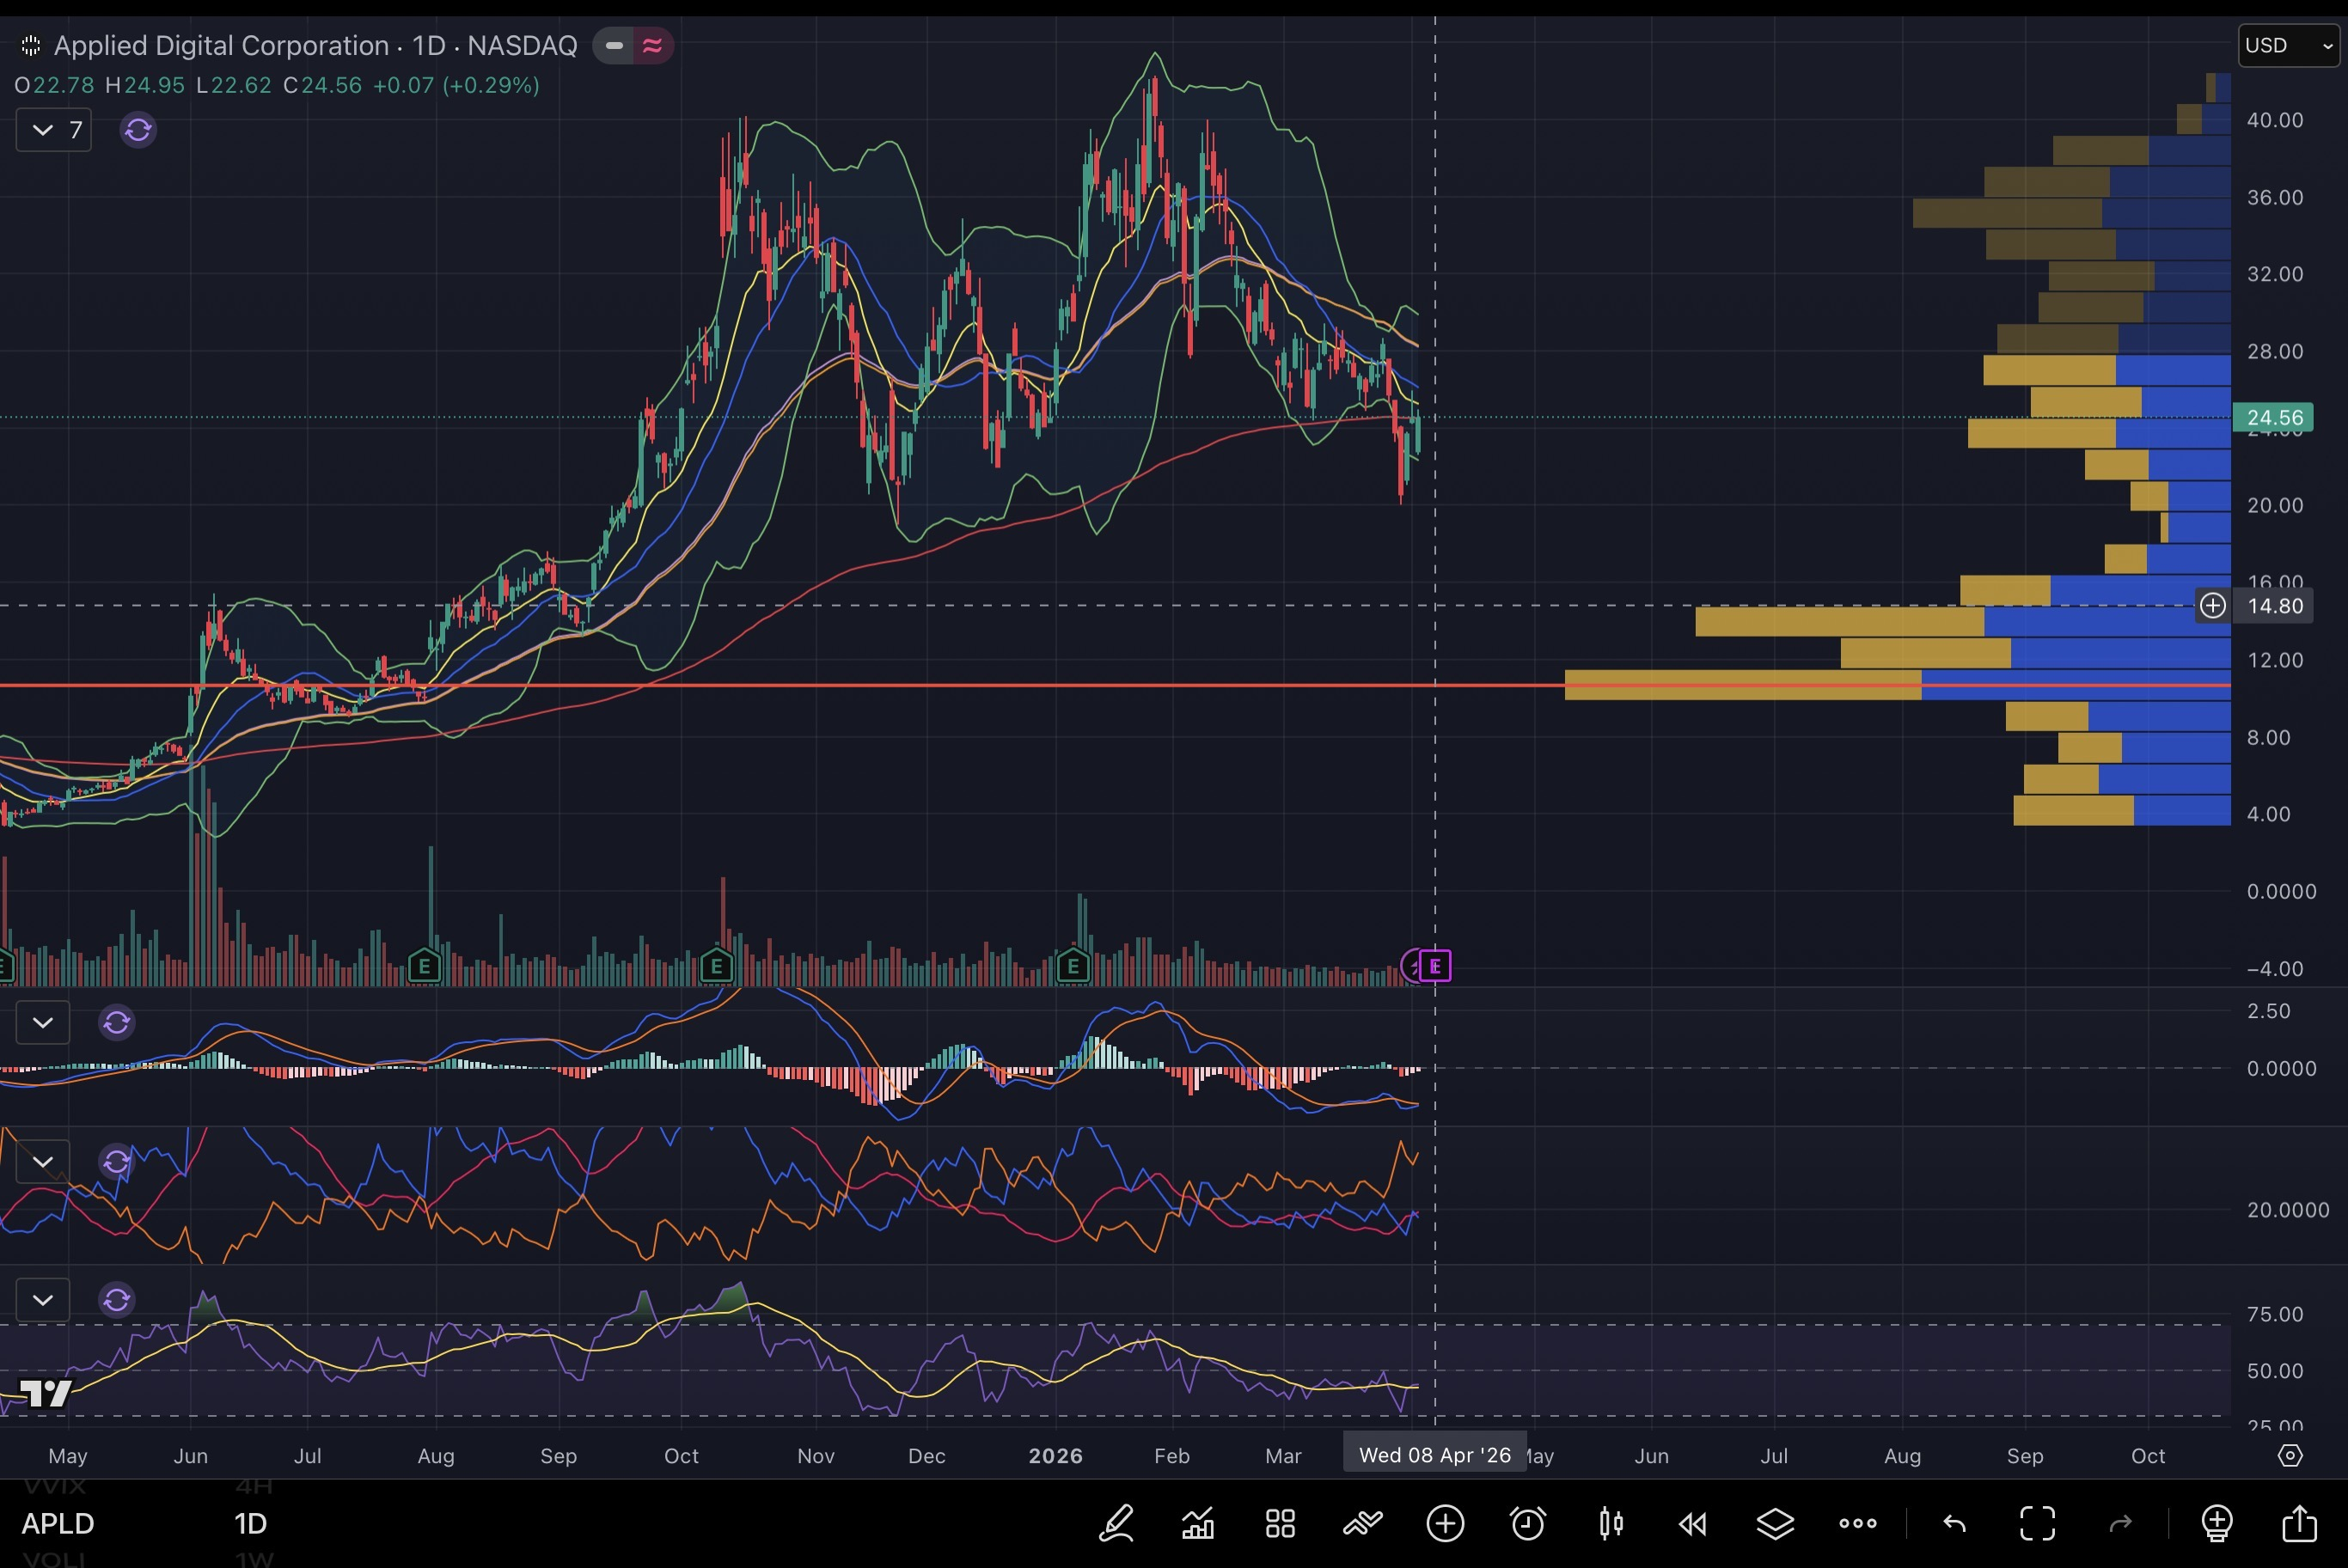The width and height of the screenshot is (2348, 1568).
Task: Click the alarm clock alert icon
Action: [x=1527, y=1523]
